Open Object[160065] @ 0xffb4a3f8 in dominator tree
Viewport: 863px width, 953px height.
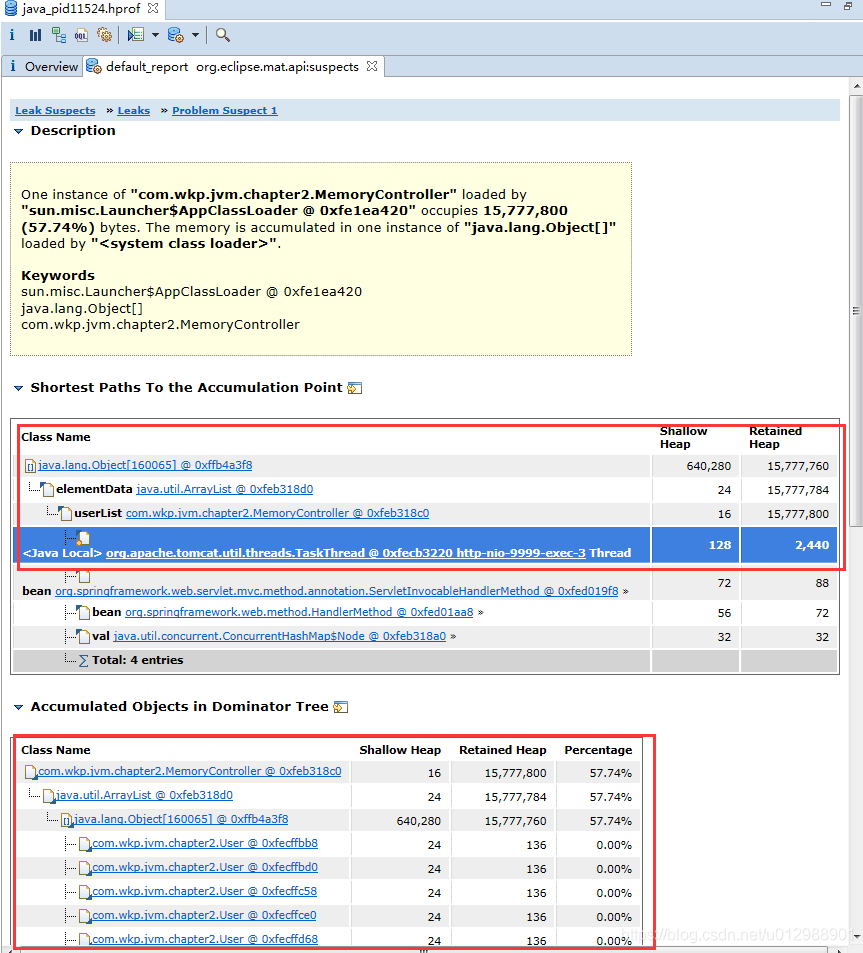(181, 819)
